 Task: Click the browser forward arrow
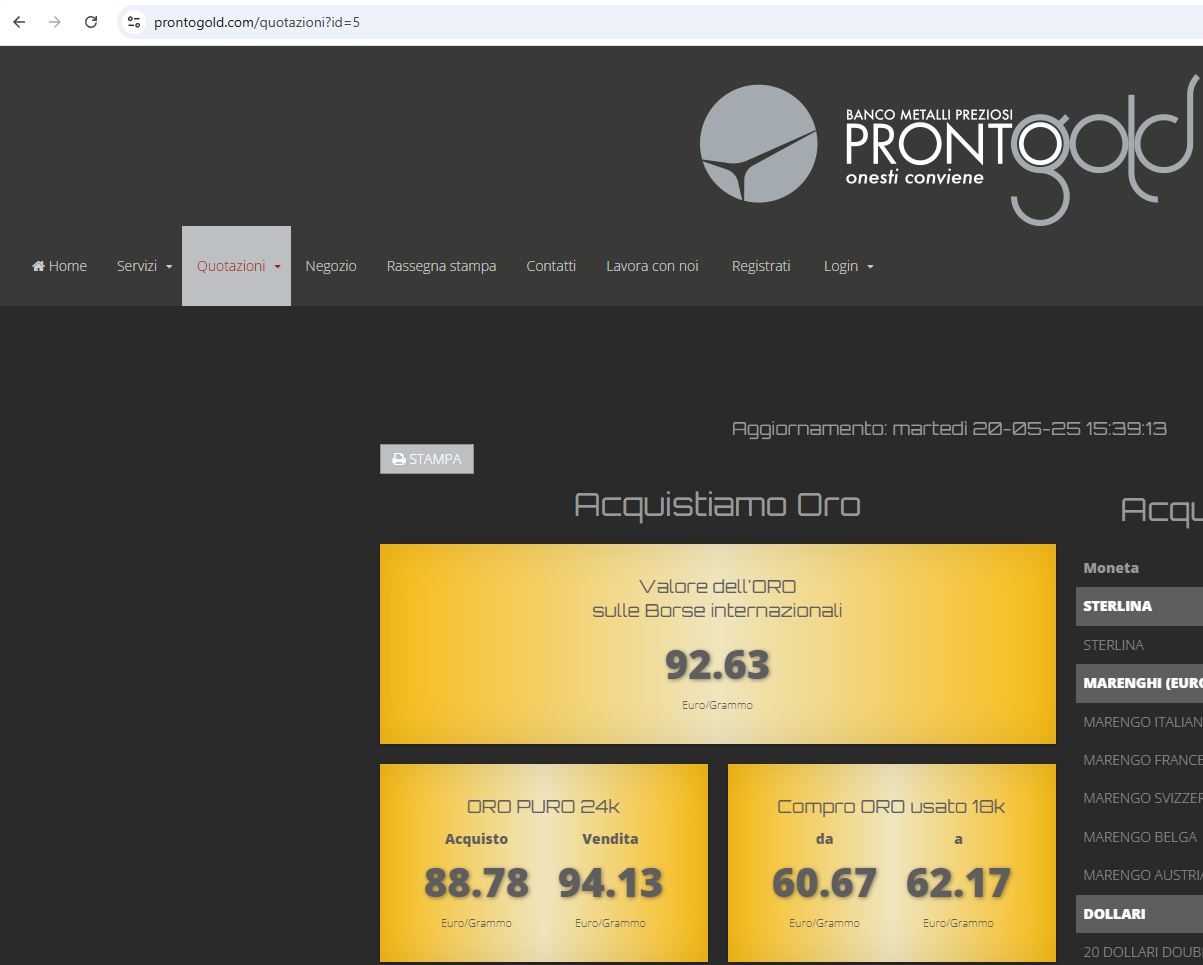pyautogui.click(x=55, y=22)
